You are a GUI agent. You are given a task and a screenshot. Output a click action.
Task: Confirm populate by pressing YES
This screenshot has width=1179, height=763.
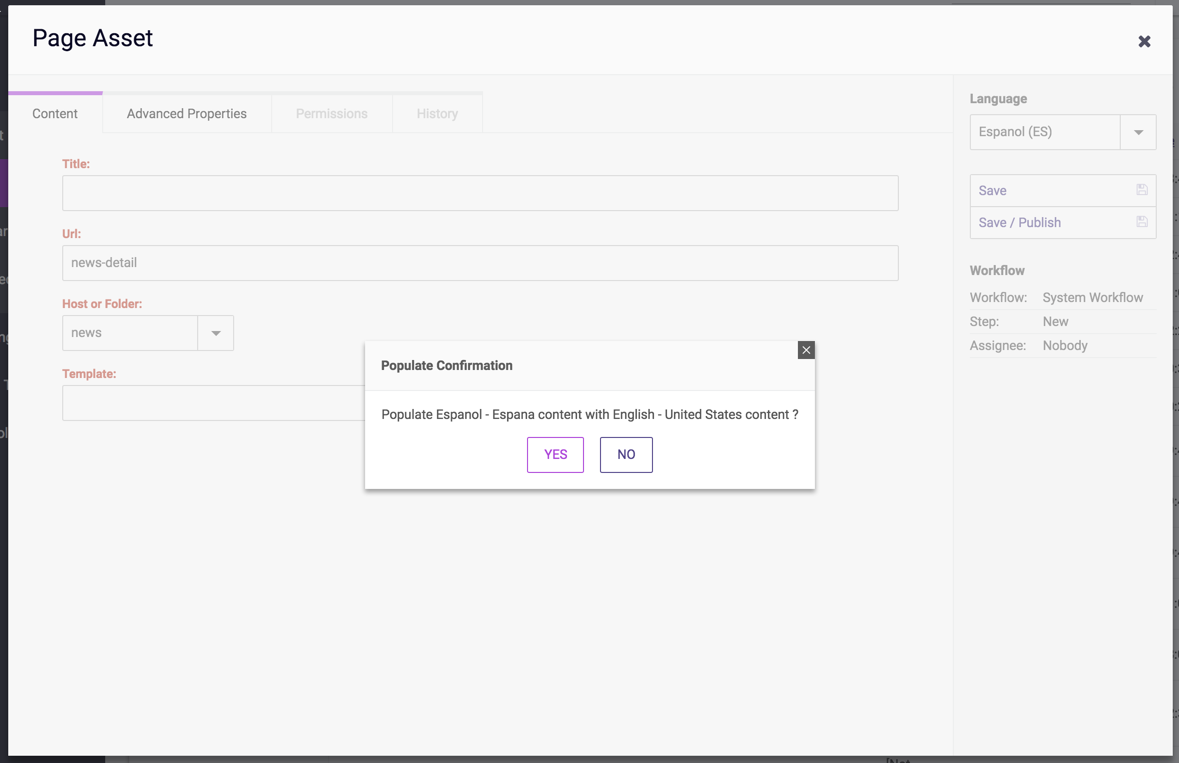(555, 455)
